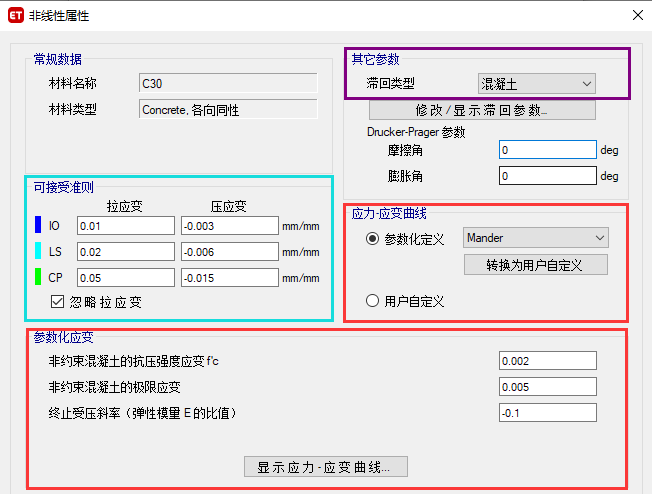Click the 终止受压斜率 field -0.1

click(x=548, y=412)
